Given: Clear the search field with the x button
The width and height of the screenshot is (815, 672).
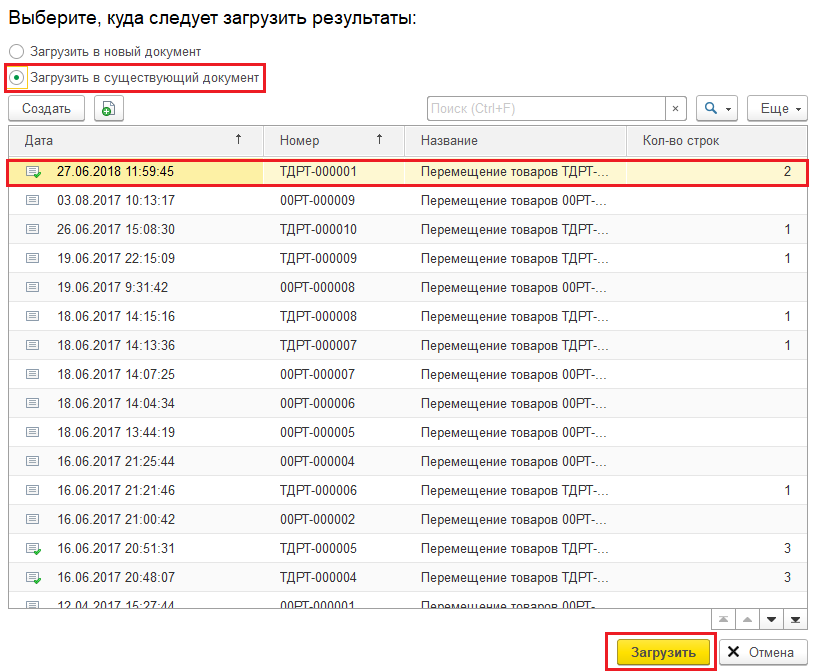Looking at the screenshot, I should (x=675, y=109).
